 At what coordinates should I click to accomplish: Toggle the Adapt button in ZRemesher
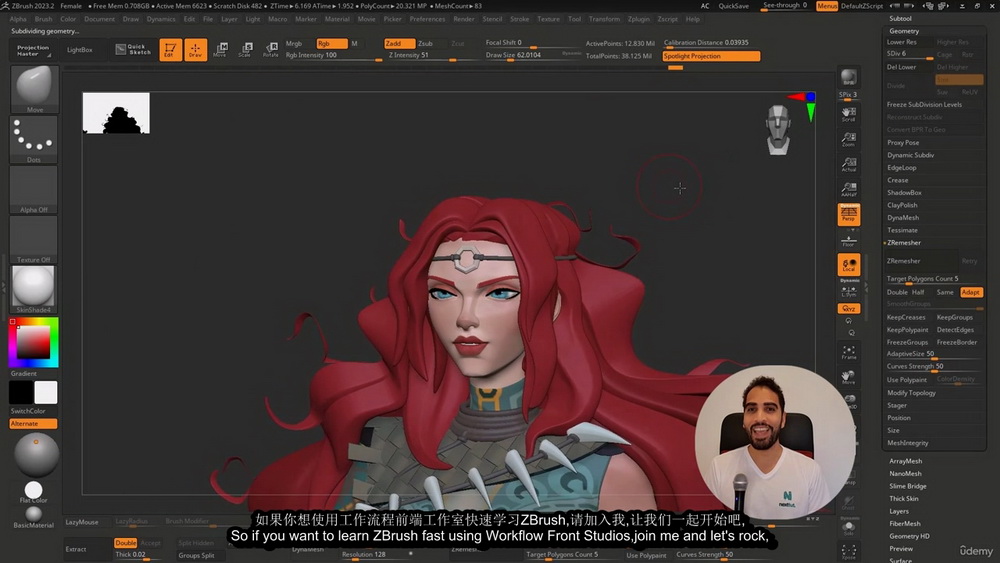click(x=971, y=292)
